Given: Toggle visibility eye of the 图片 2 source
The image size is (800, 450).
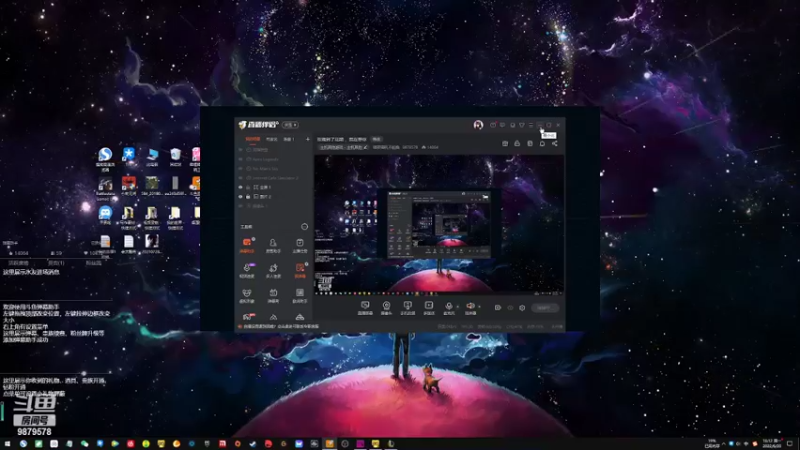Looking at the screenshot, I should point(241,196).
